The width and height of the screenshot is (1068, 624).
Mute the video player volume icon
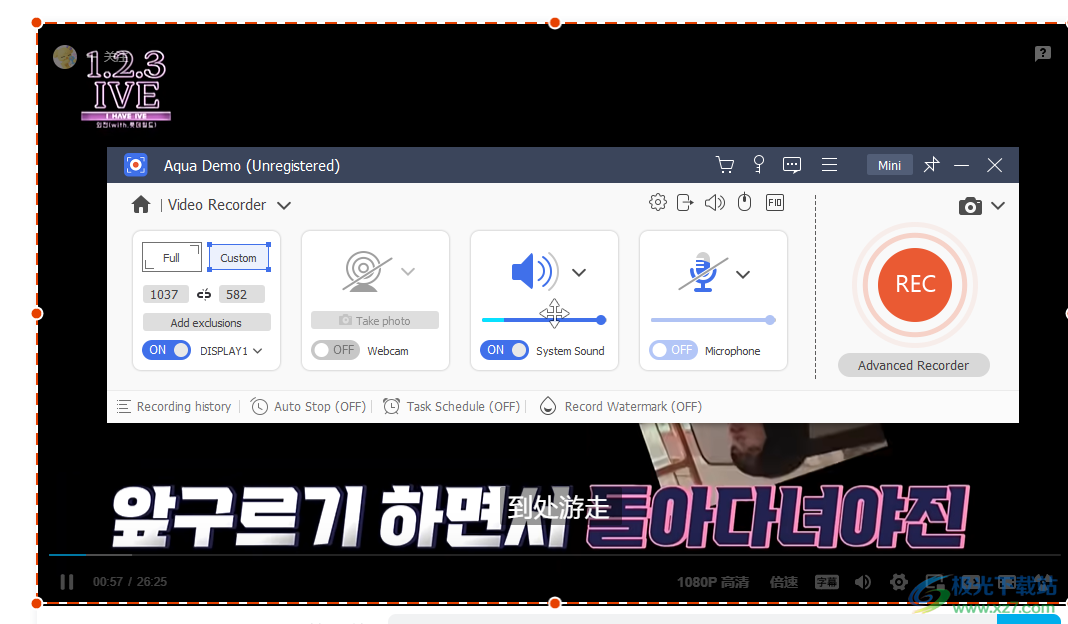pos(862,582)
